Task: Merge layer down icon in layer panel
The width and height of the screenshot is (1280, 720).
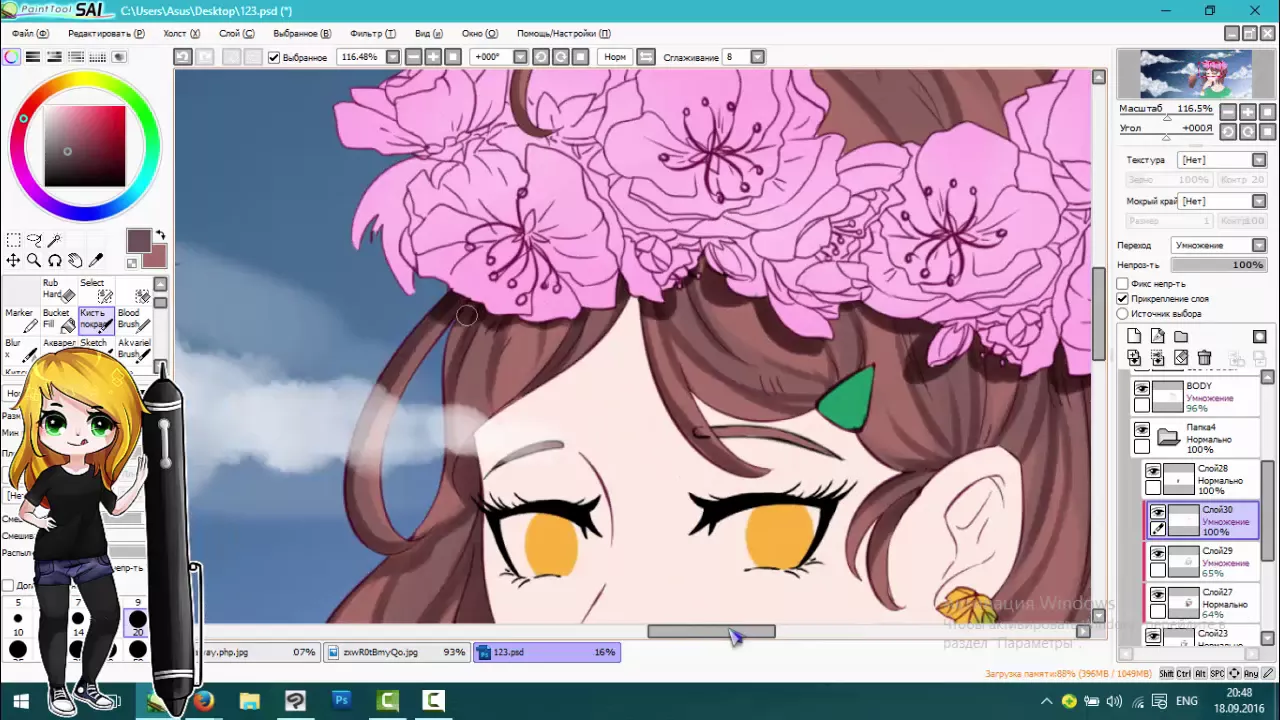Action: [1134, 357]
